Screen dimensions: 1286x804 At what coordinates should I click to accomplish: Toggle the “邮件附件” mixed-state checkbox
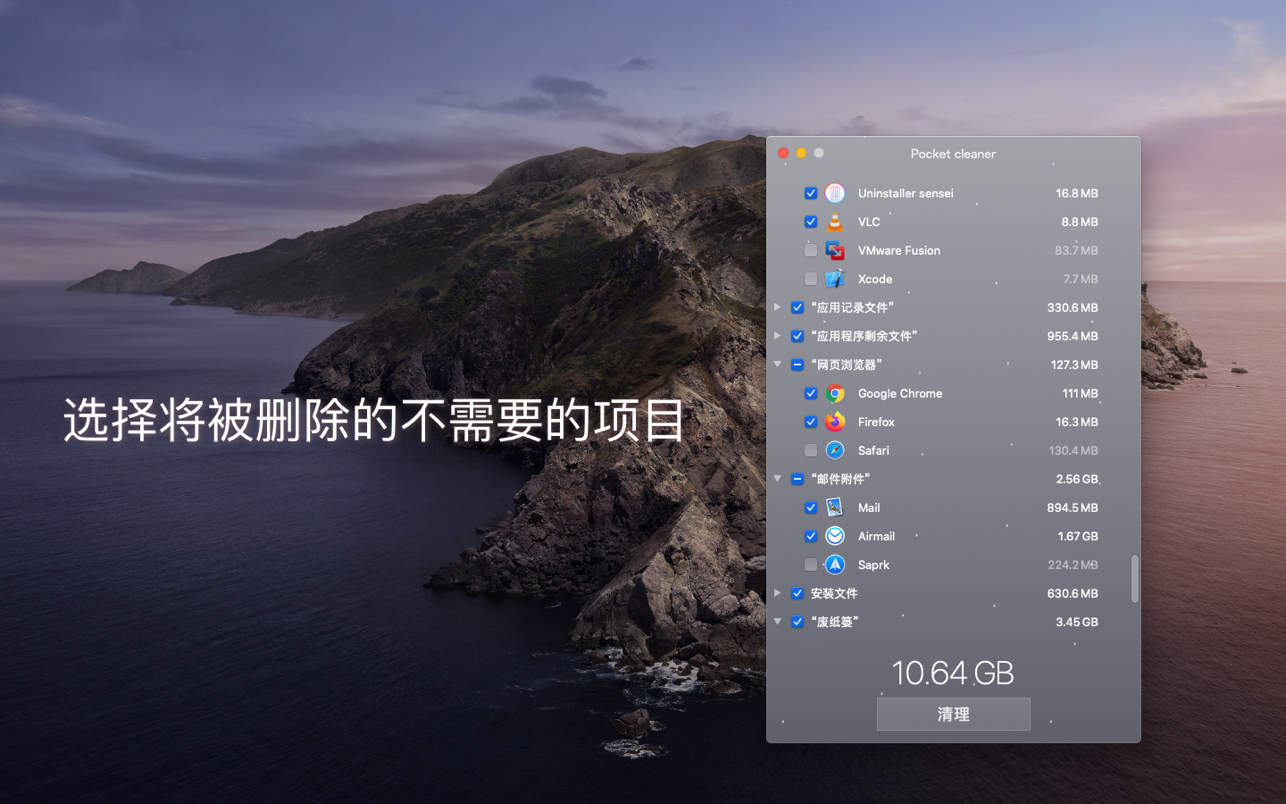click(797, 479)
